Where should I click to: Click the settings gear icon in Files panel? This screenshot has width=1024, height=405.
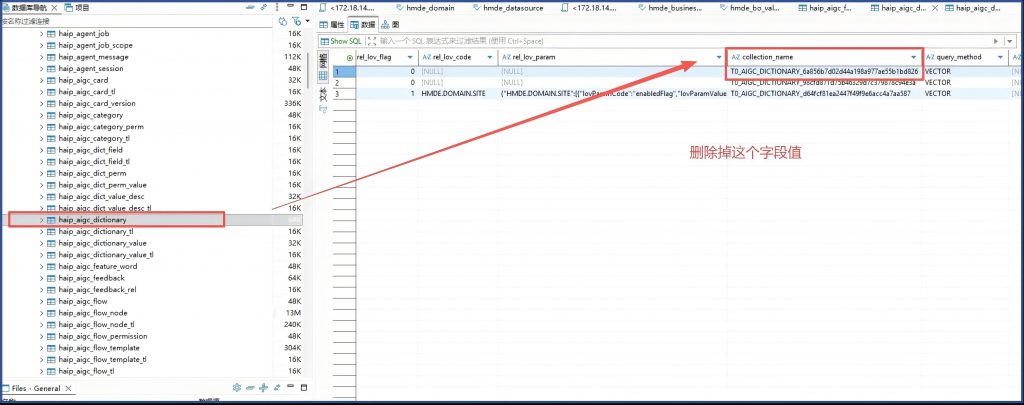[x=236, y=388]
